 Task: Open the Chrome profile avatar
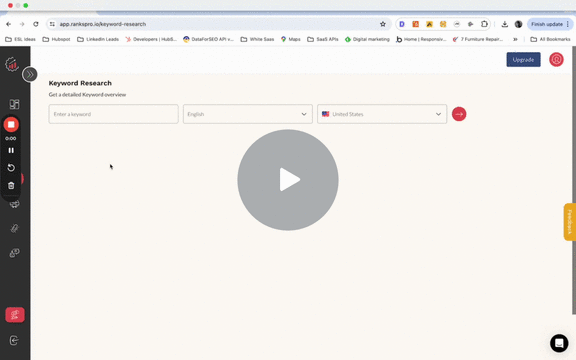click(x=518, y=24)
